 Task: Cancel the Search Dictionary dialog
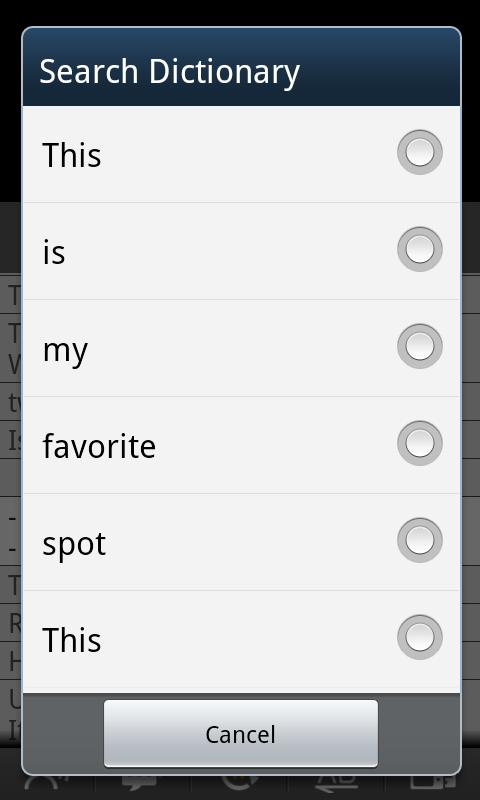[x=241, y=733]
